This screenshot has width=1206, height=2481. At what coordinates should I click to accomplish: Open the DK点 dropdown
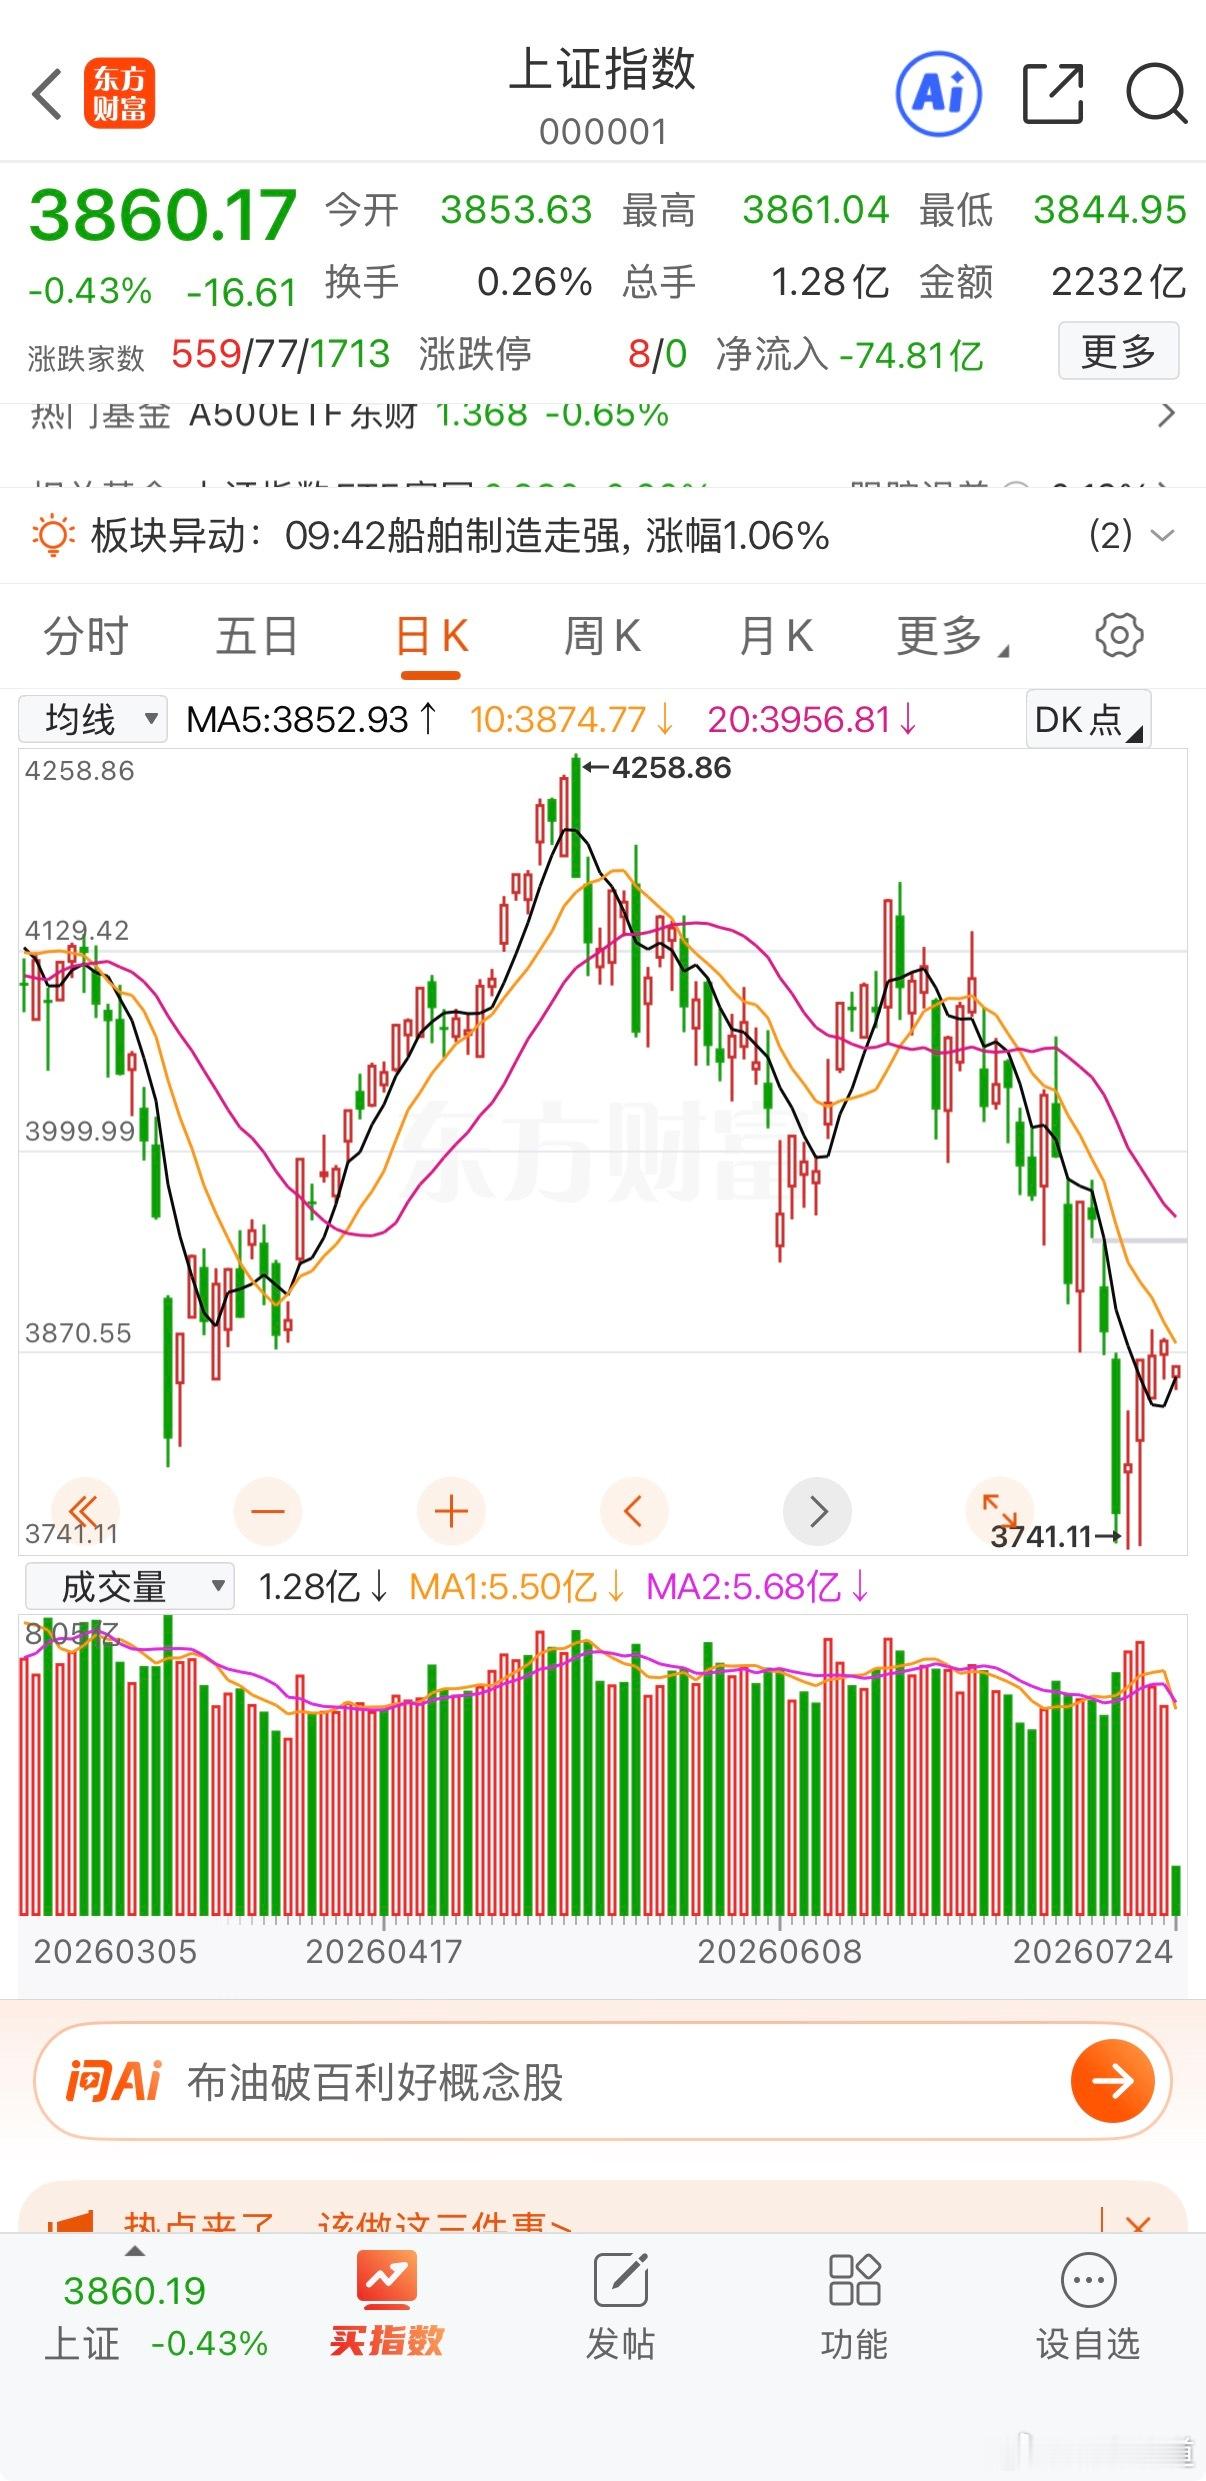1088,719
